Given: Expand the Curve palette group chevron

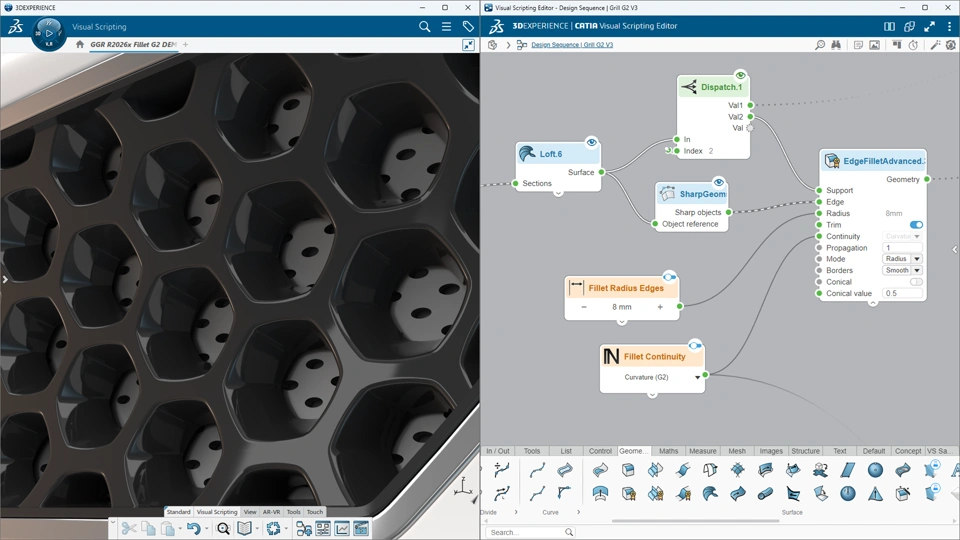Looking at the screenshot, I should (x=578, y=512).
